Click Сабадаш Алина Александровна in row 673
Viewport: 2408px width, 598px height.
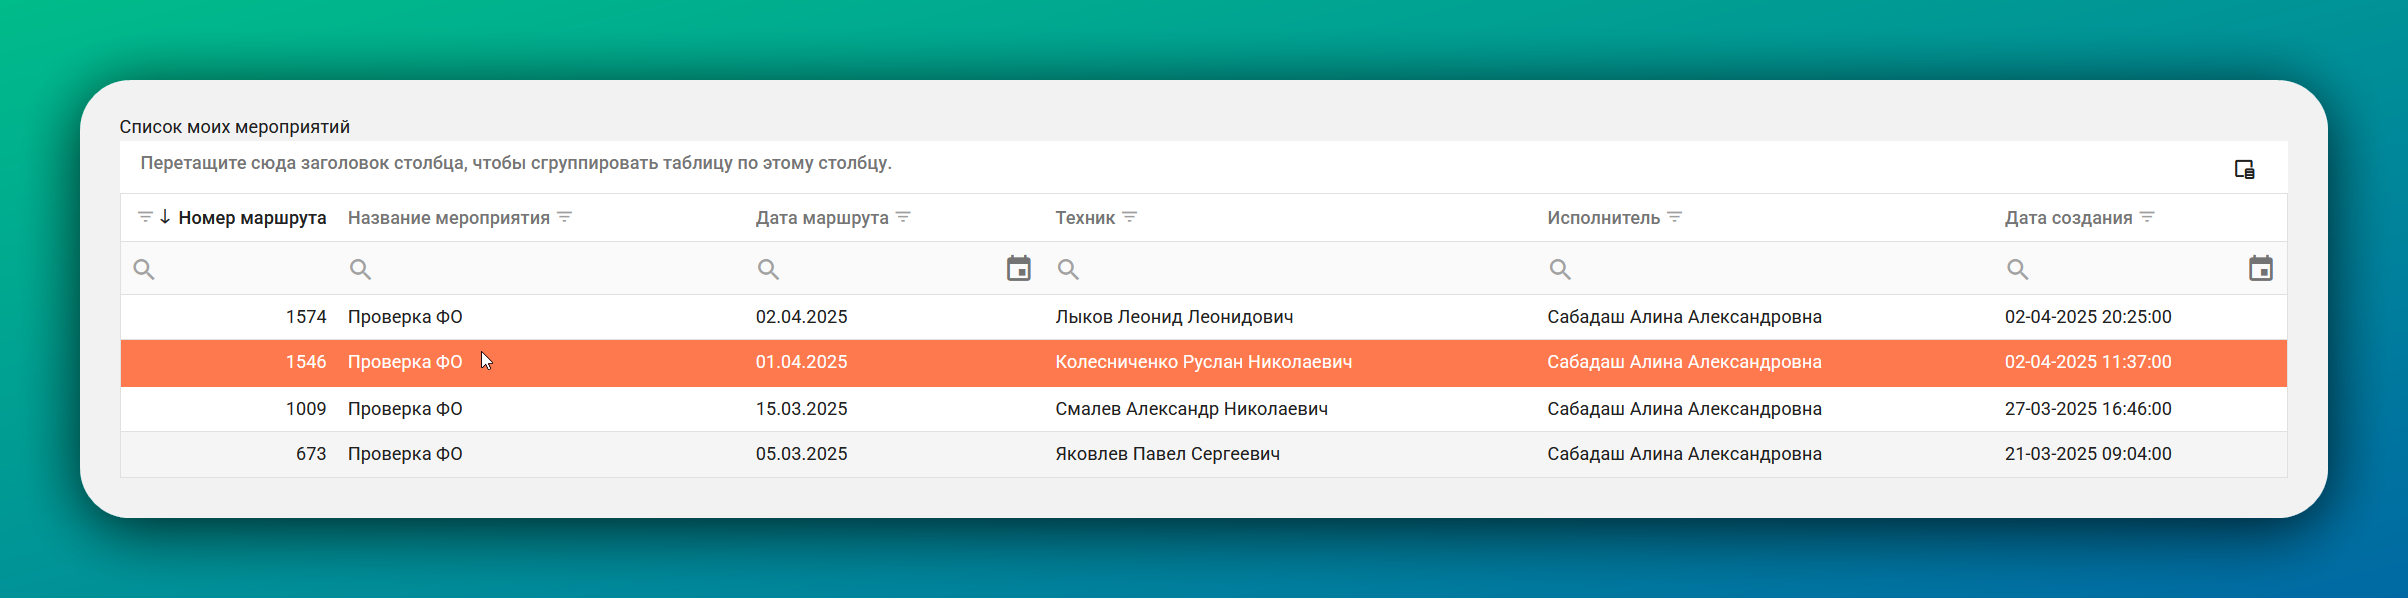pyautogui.click(x=1685, y=454)
